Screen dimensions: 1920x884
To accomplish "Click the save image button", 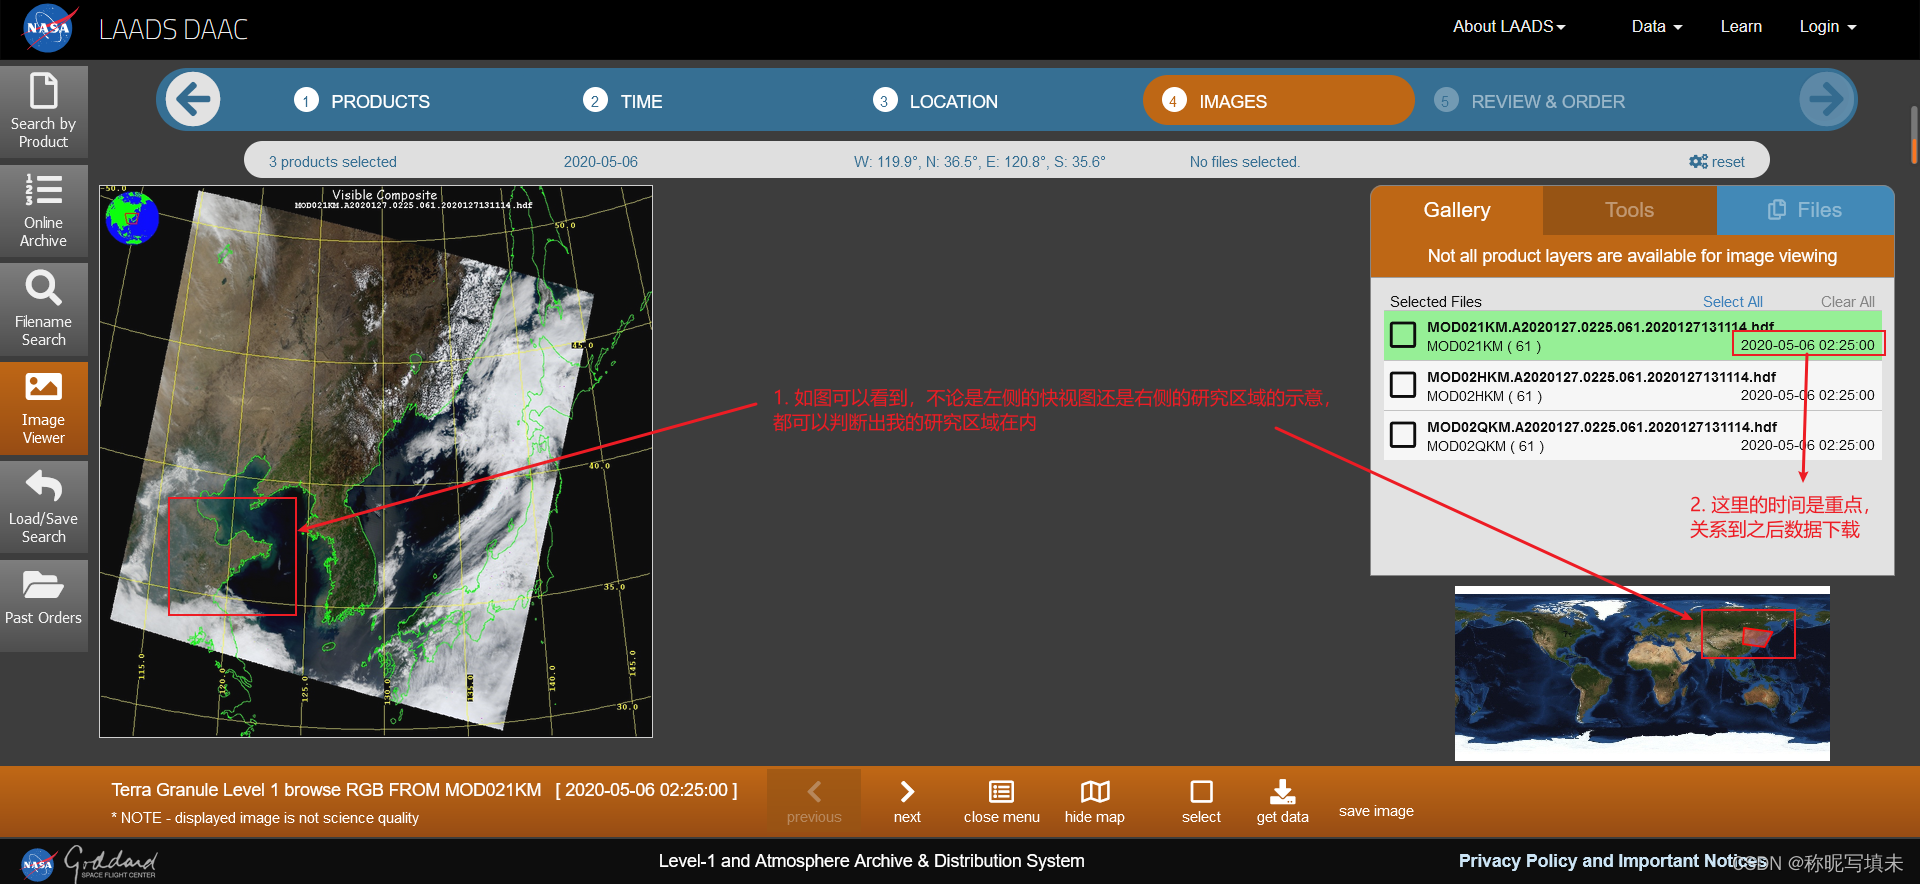I will 1376,811.
